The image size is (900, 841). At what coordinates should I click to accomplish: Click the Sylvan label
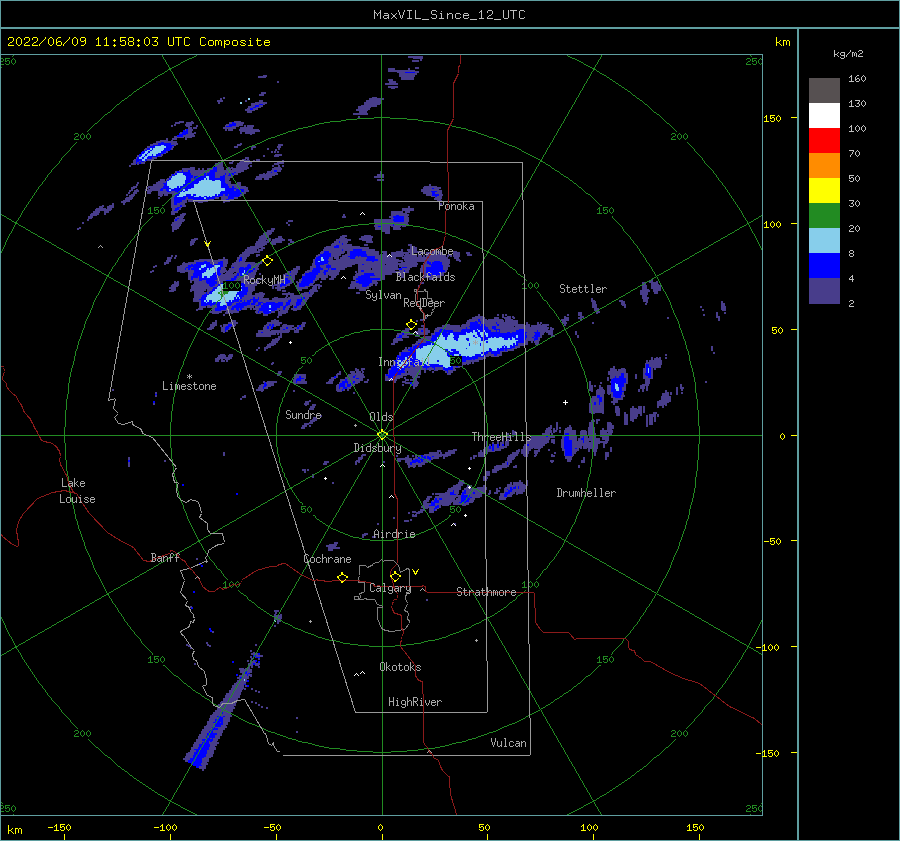pos(383,295)
